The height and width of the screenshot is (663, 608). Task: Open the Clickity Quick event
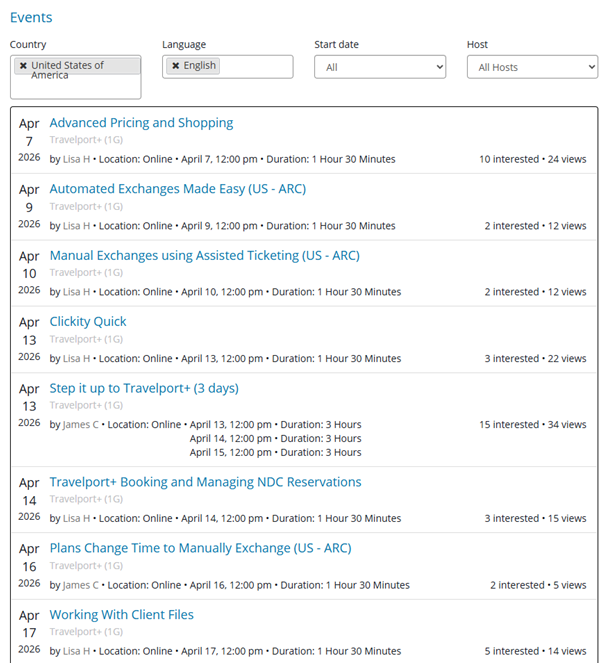[88, 321]
